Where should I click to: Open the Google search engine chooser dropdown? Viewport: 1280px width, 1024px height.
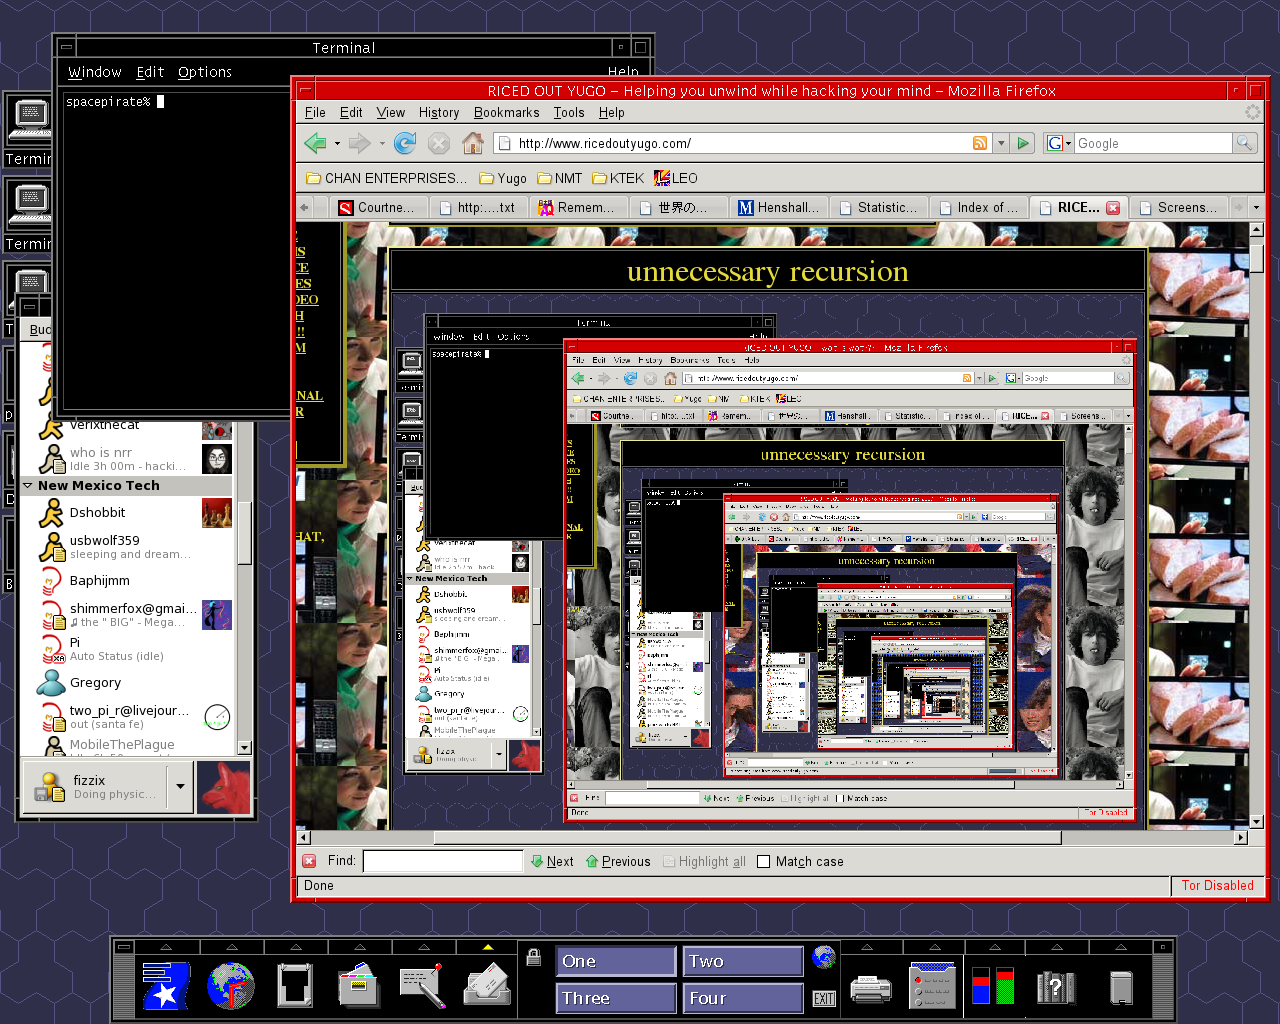(1059, 143)
